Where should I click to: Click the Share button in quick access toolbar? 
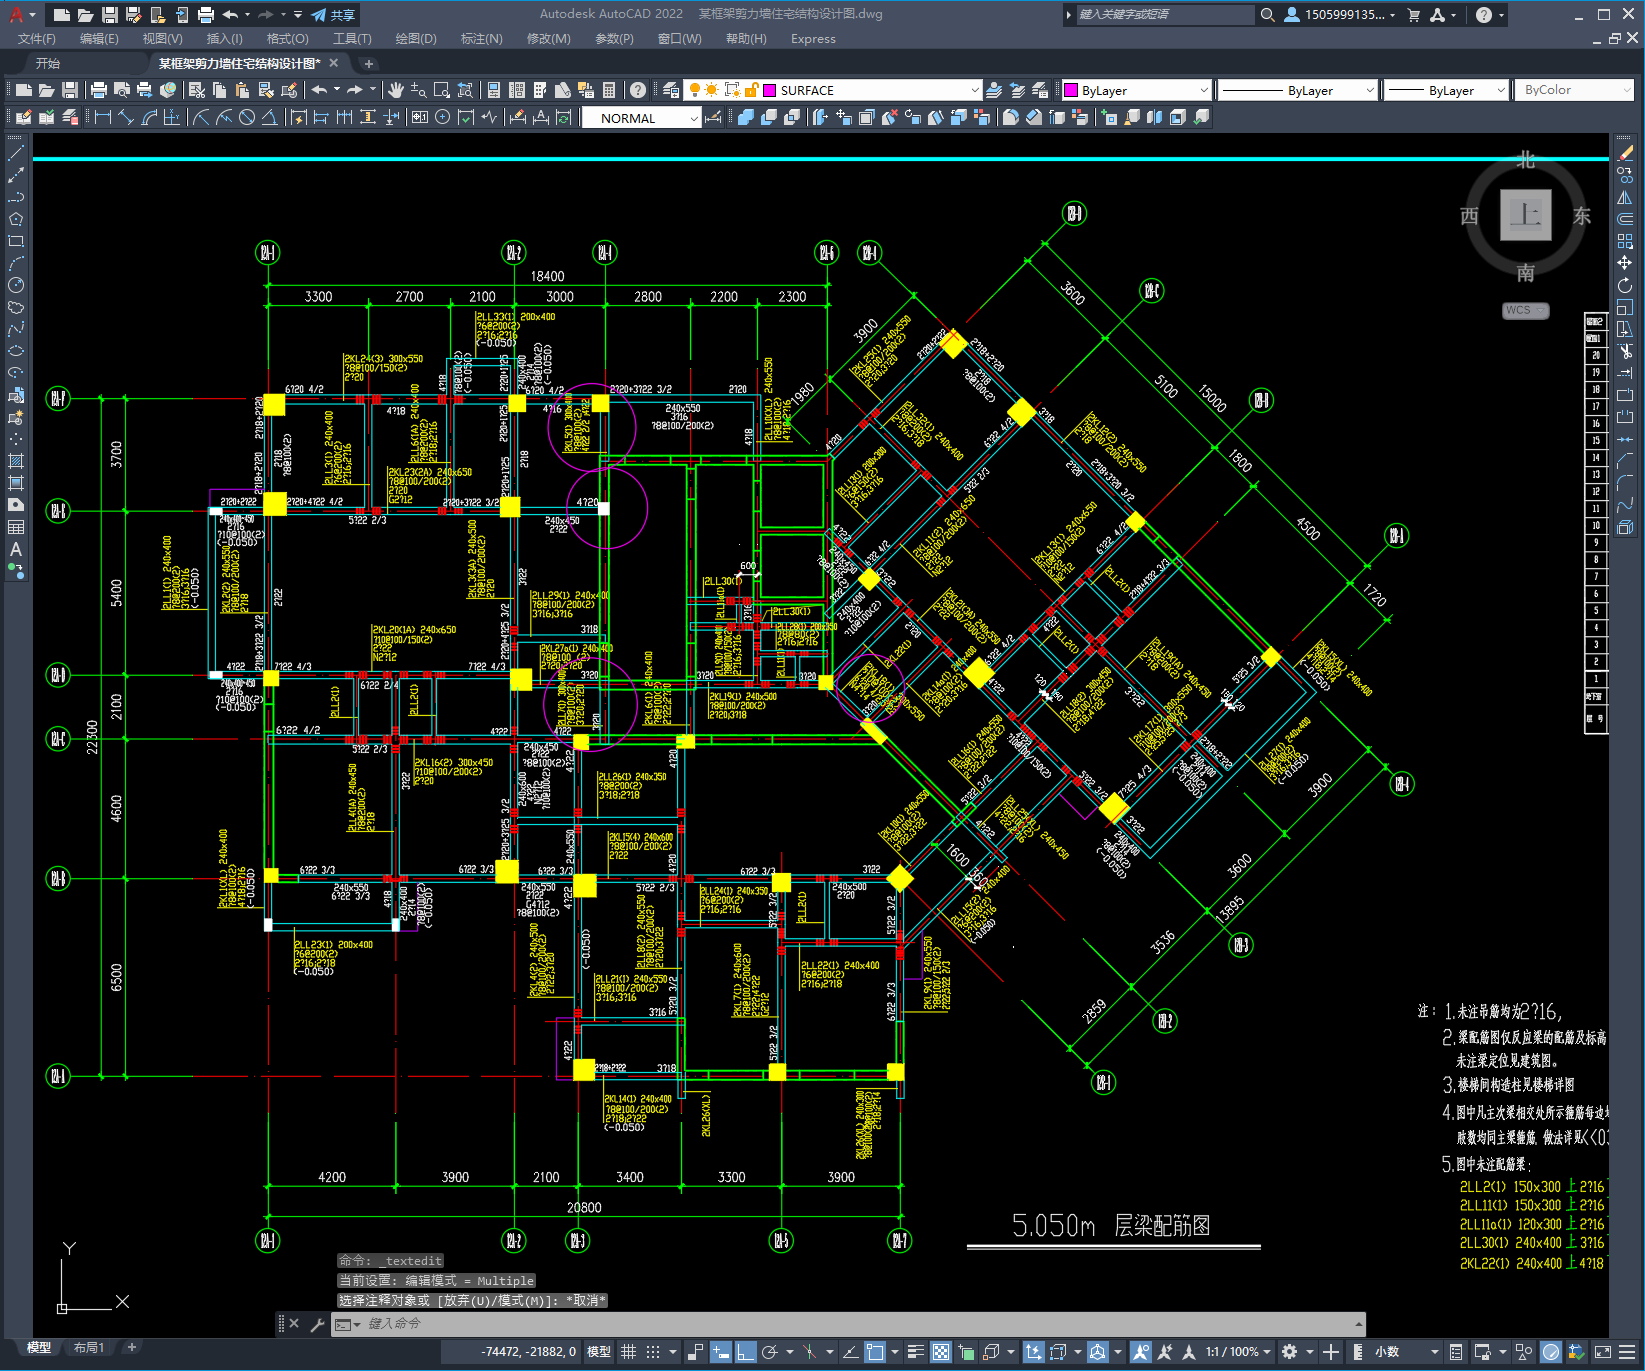[x=333, y=15]
